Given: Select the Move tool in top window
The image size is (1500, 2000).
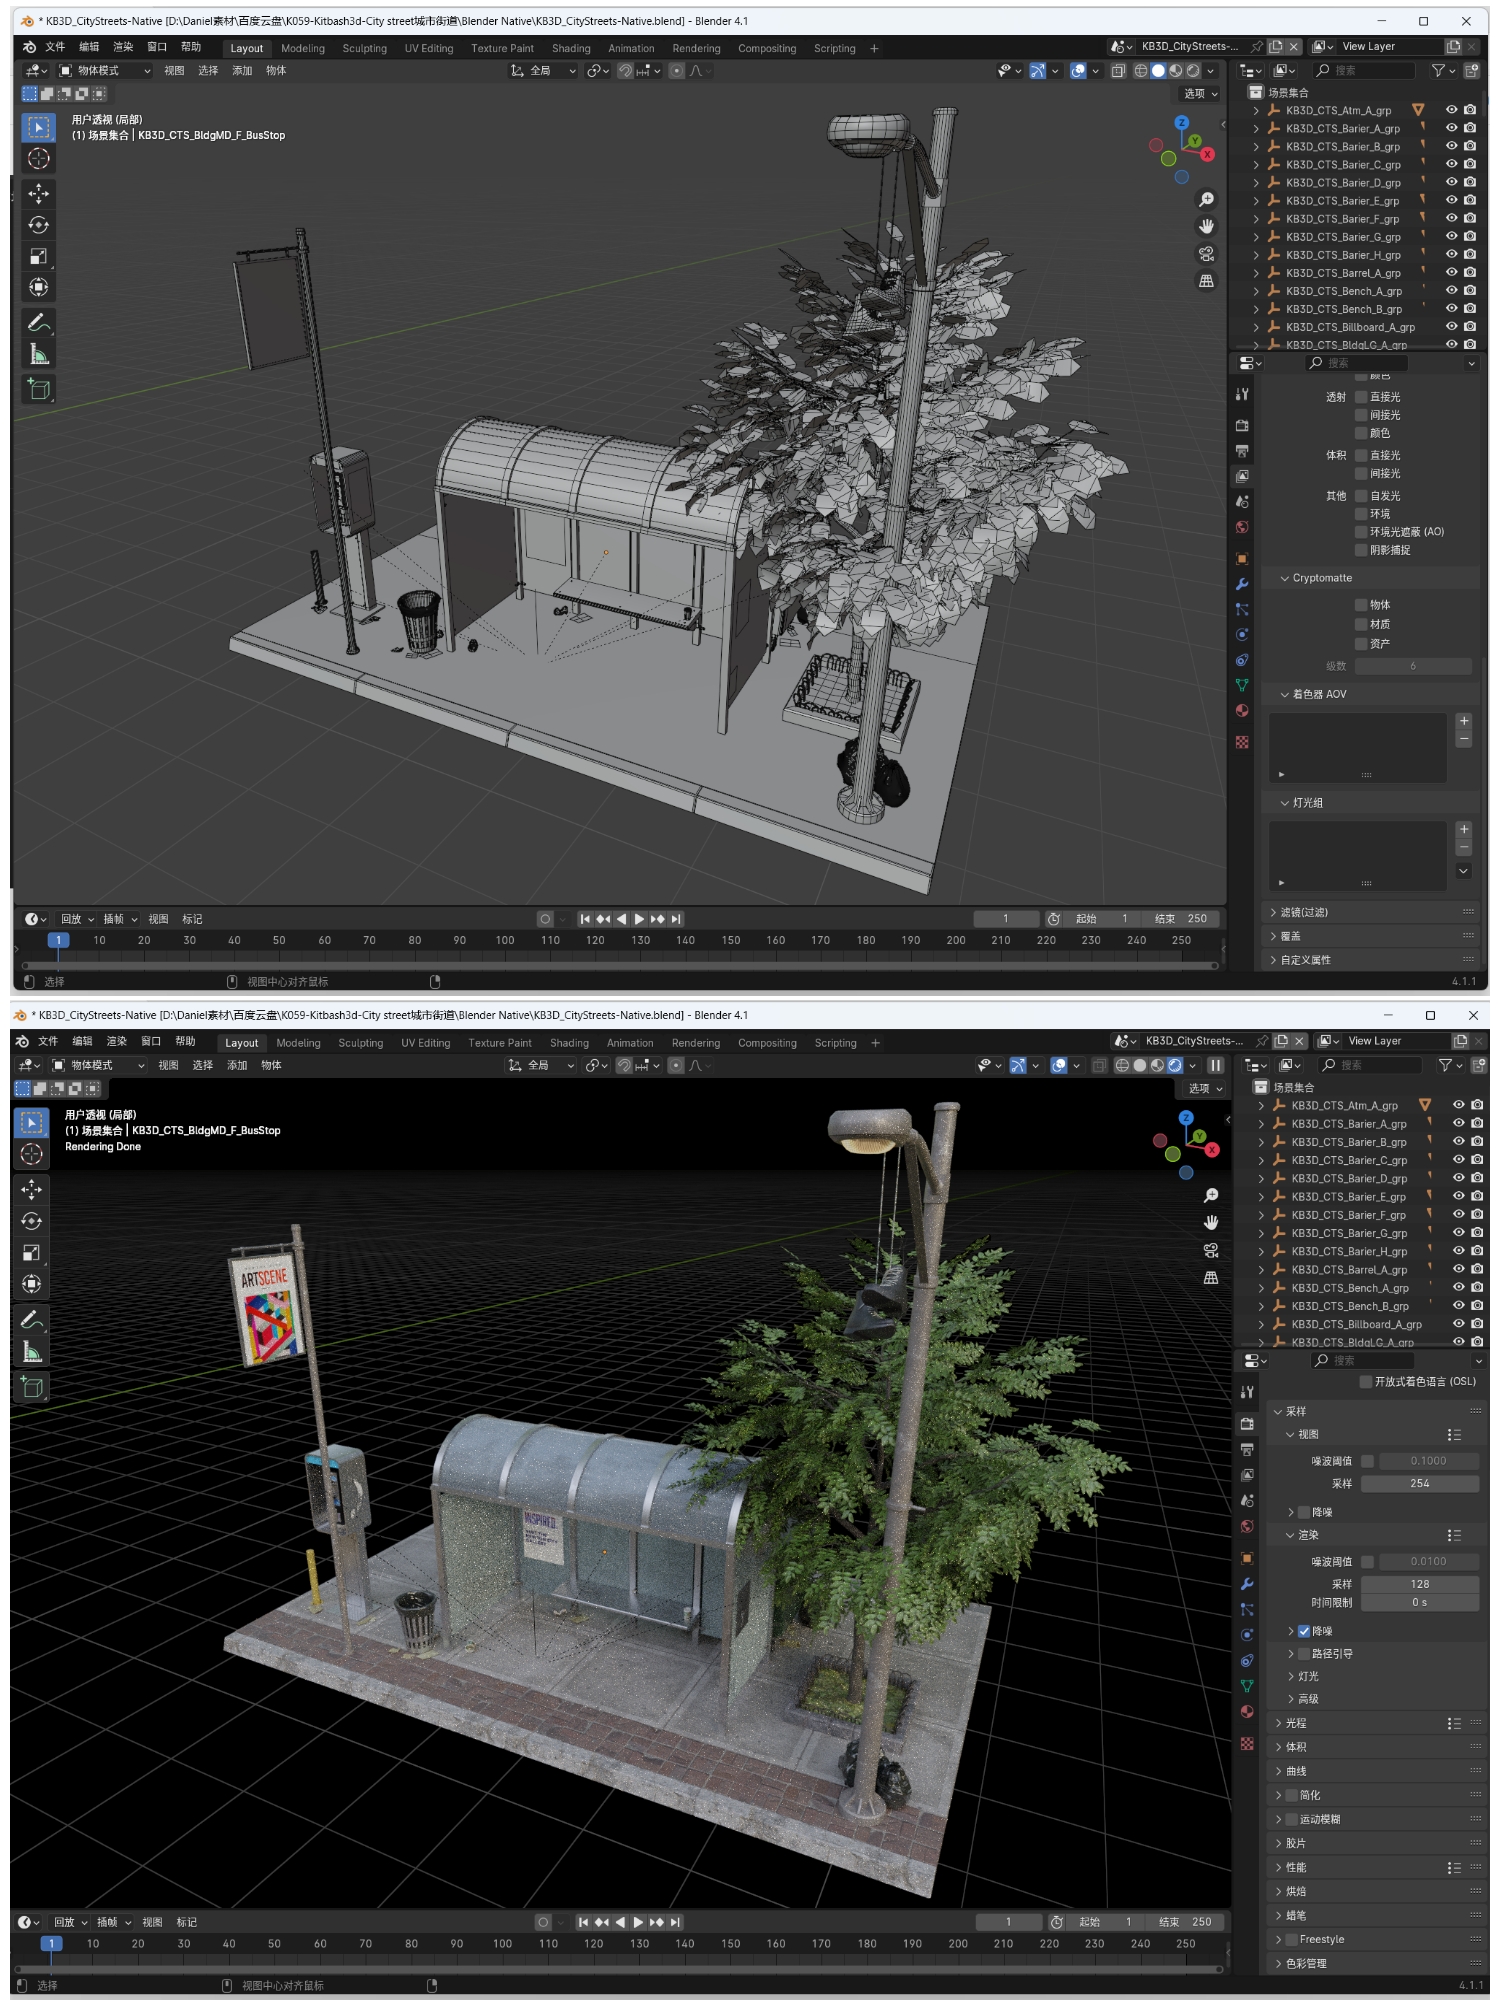Looking at the screenshot, I should tap(39, 193).
